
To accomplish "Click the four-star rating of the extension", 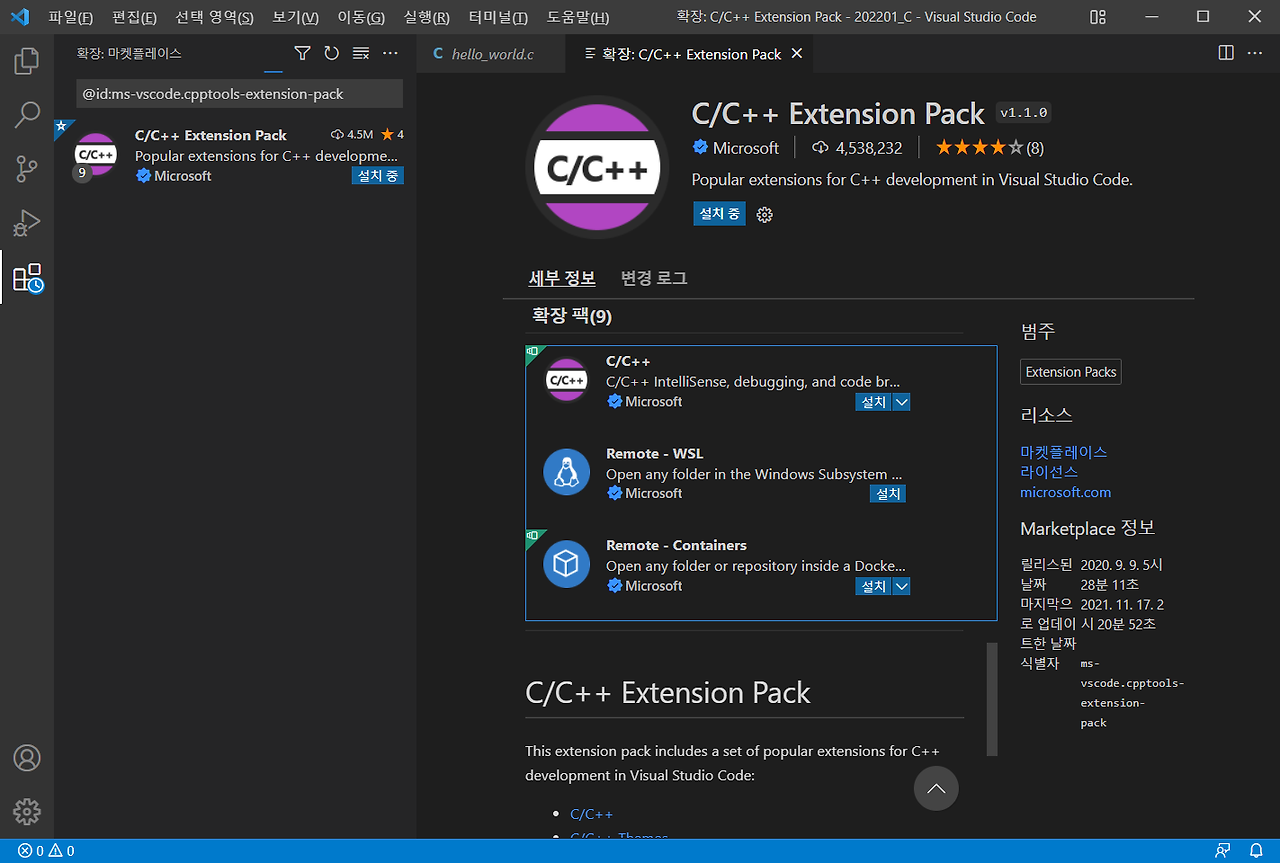I will click(x=980, y=148).
